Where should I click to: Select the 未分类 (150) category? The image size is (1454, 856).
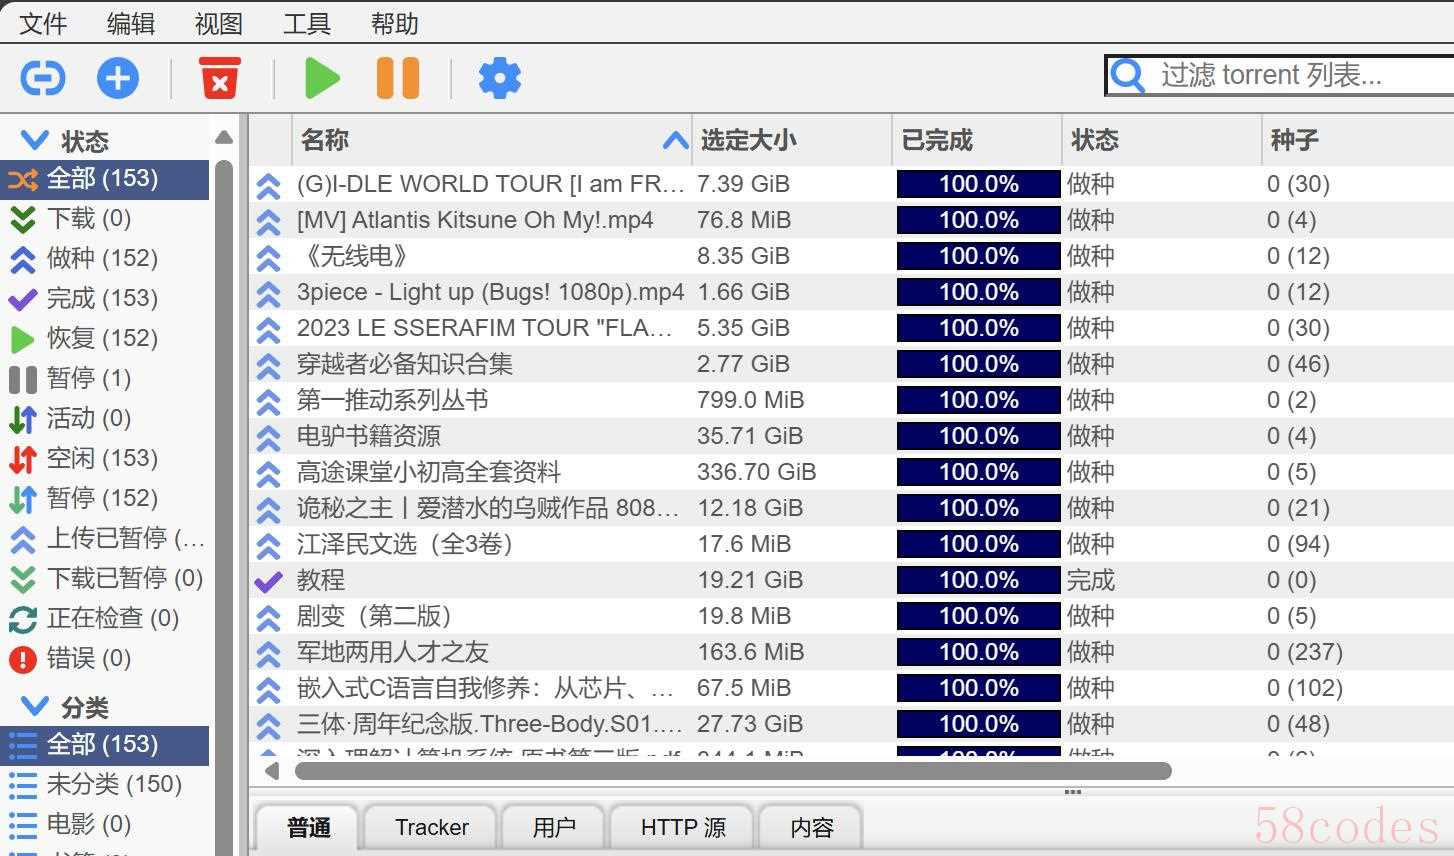pyautogui.click(x=104, y=785)
